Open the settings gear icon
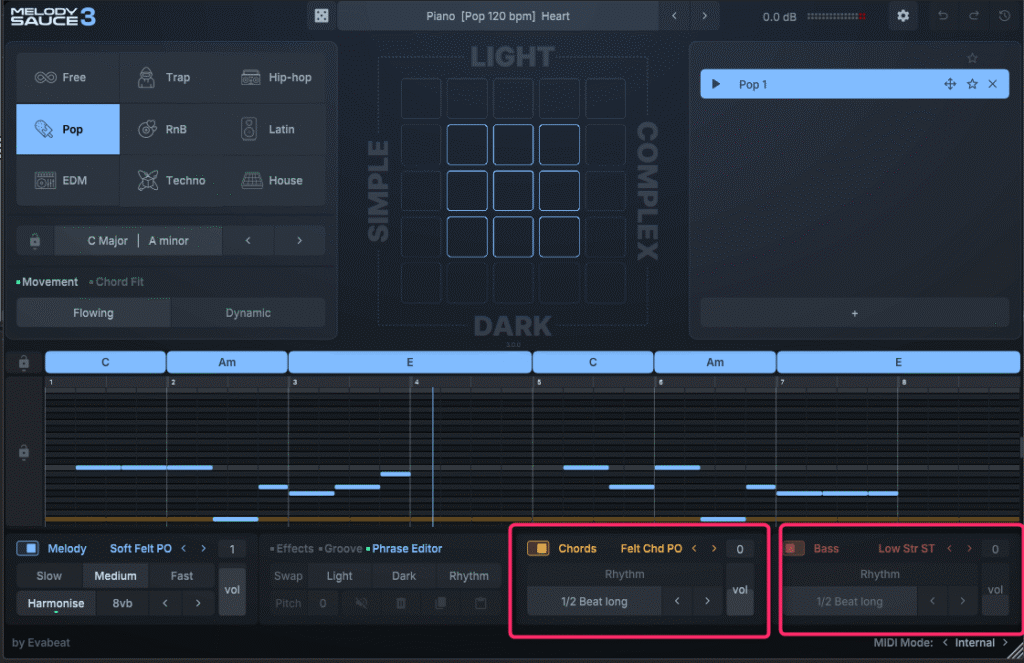Image resolution: width=1024 pixels, height=663 pixels. click(903, 16)
